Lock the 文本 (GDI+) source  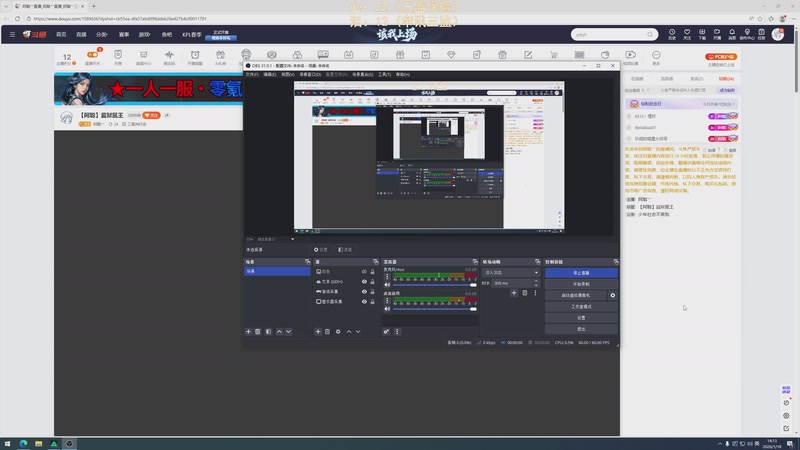(372, 282)
